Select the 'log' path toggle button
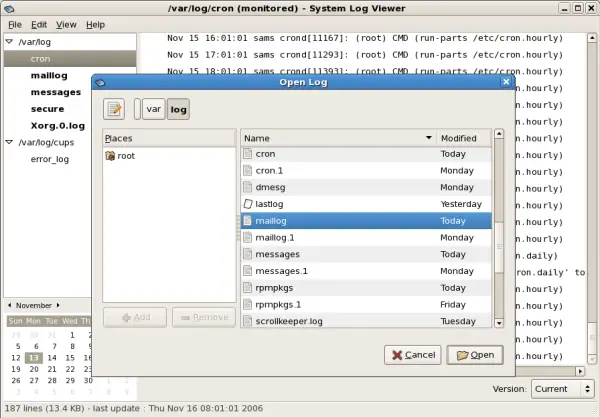Image resolution: width=600 pixels, height=418 pixels. [179, 108]
